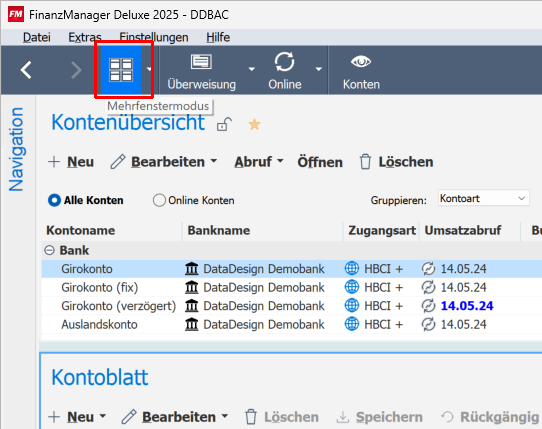The height and width of the screenshot is (429, 542).
Task: Open the Extras menu
Action: click(85, 37)
